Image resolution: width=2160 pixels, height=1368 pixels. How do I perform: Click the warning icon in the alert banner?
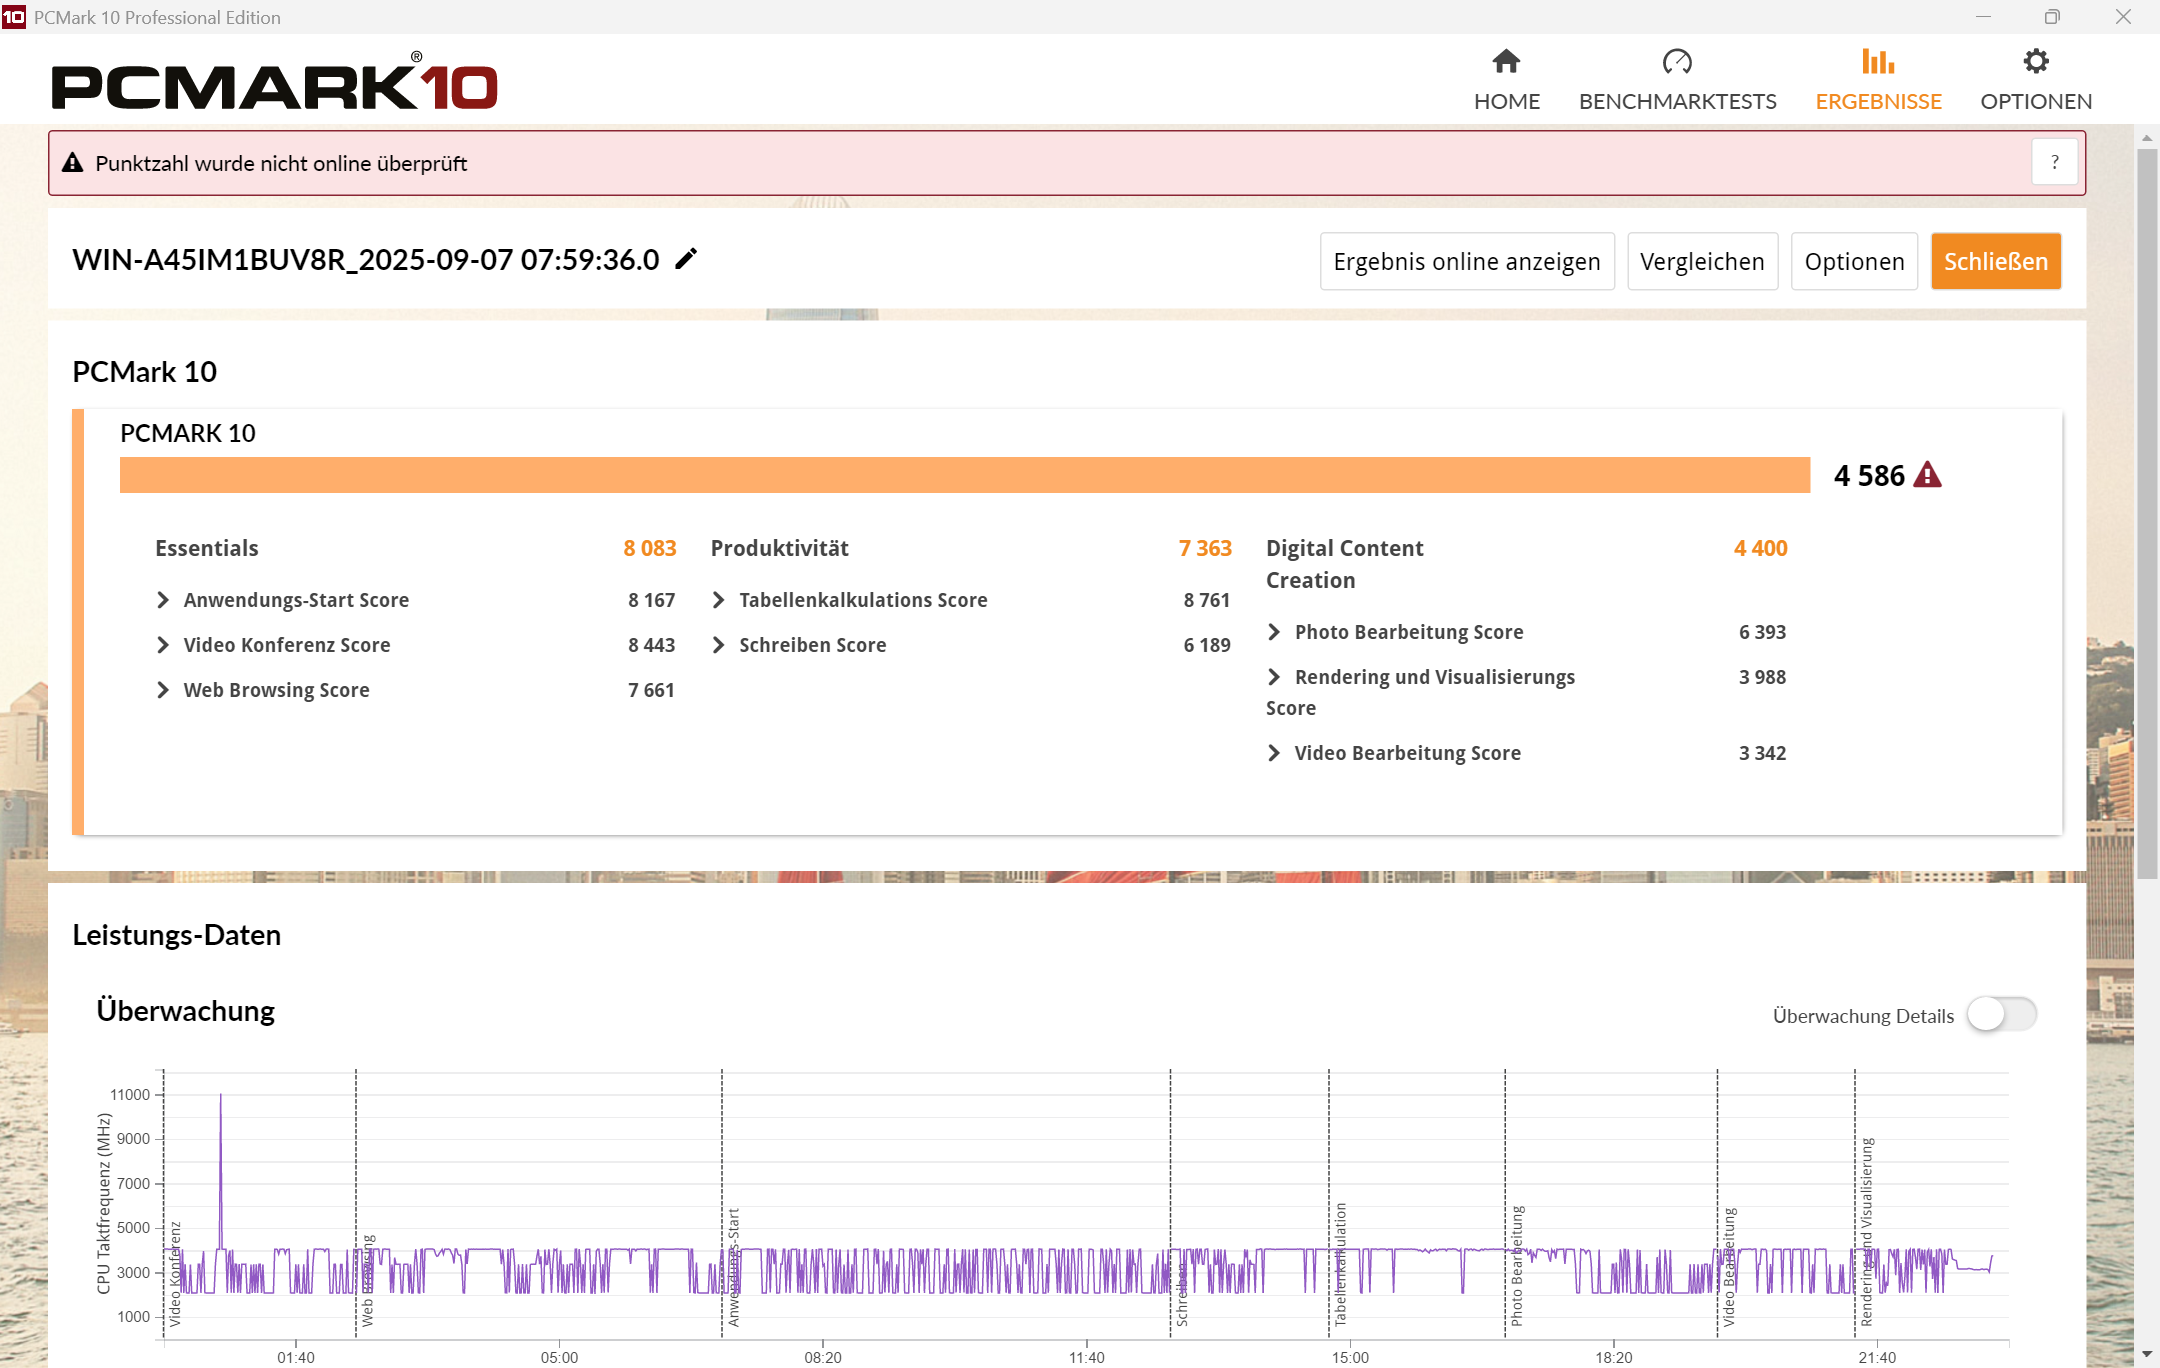point(73,163)
